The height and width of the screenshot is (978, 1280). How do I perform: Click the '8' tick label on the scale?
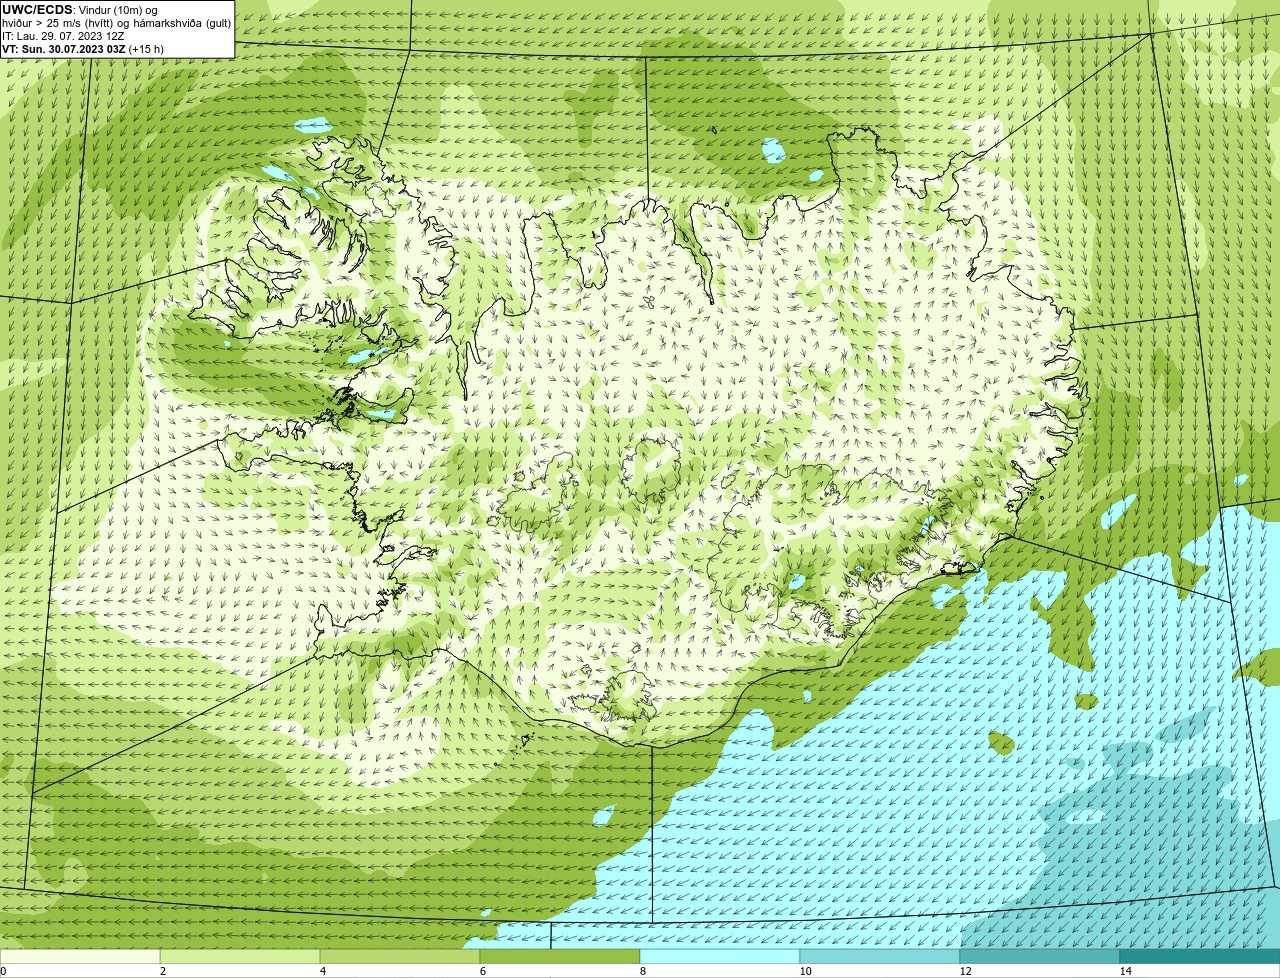pos(642,971)
